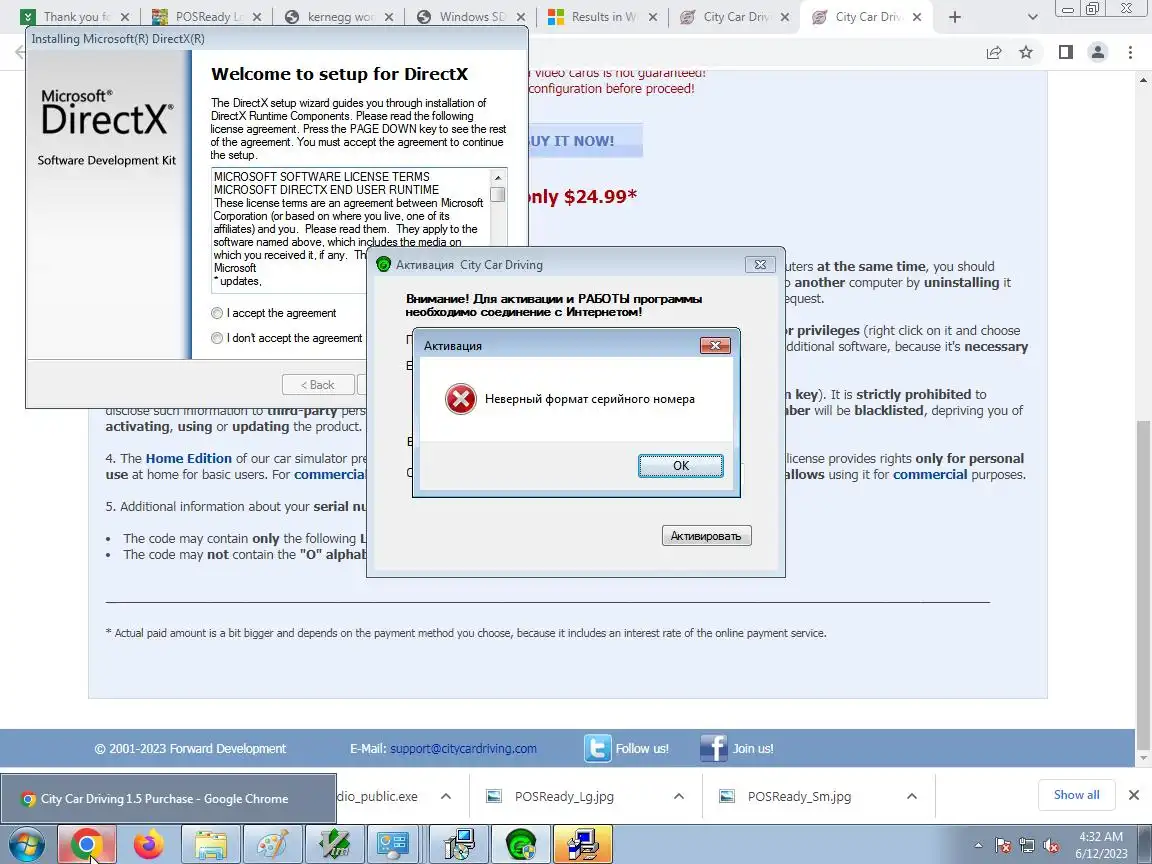Viewport: 1152px width, 864px height.
Task: Click the Control Panel taskbar icon
Action: [x=392, y=845]
